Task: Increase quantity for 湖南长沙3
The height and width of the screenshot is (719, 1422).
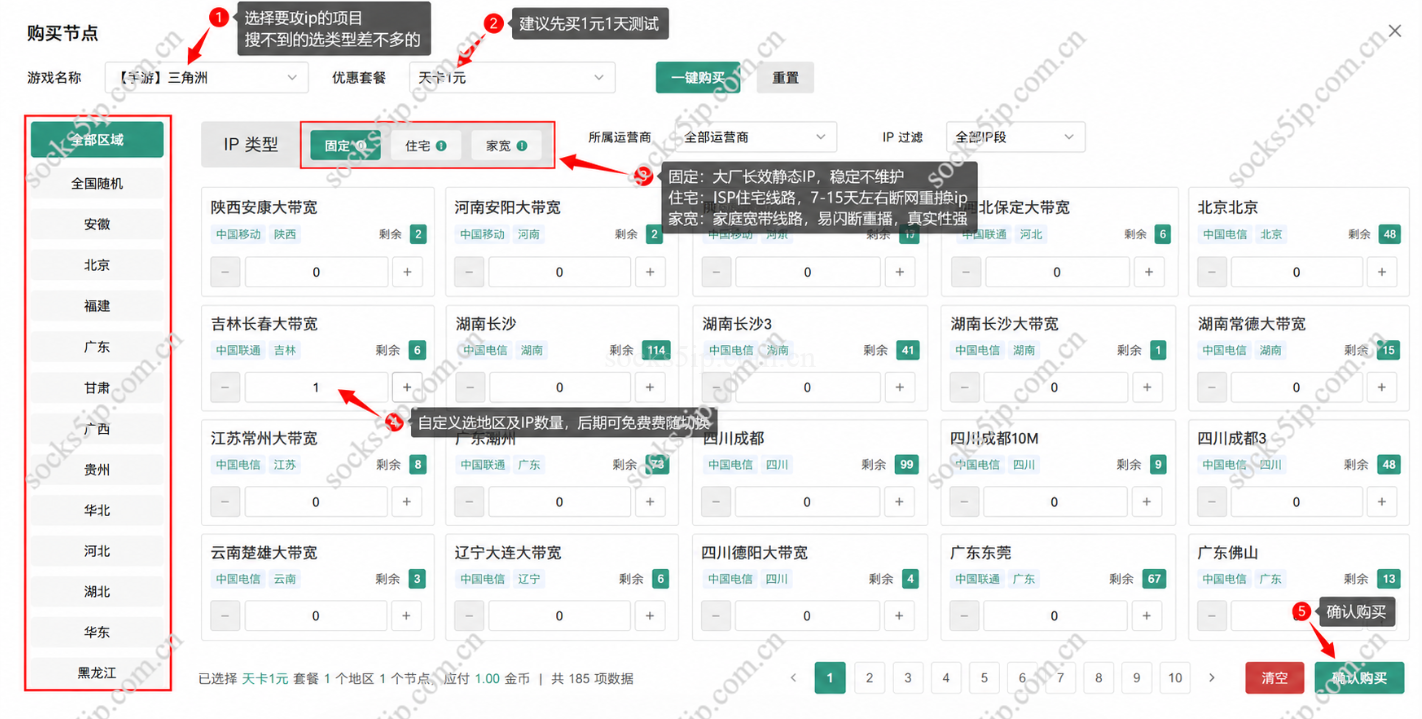Action: point(899,387)
